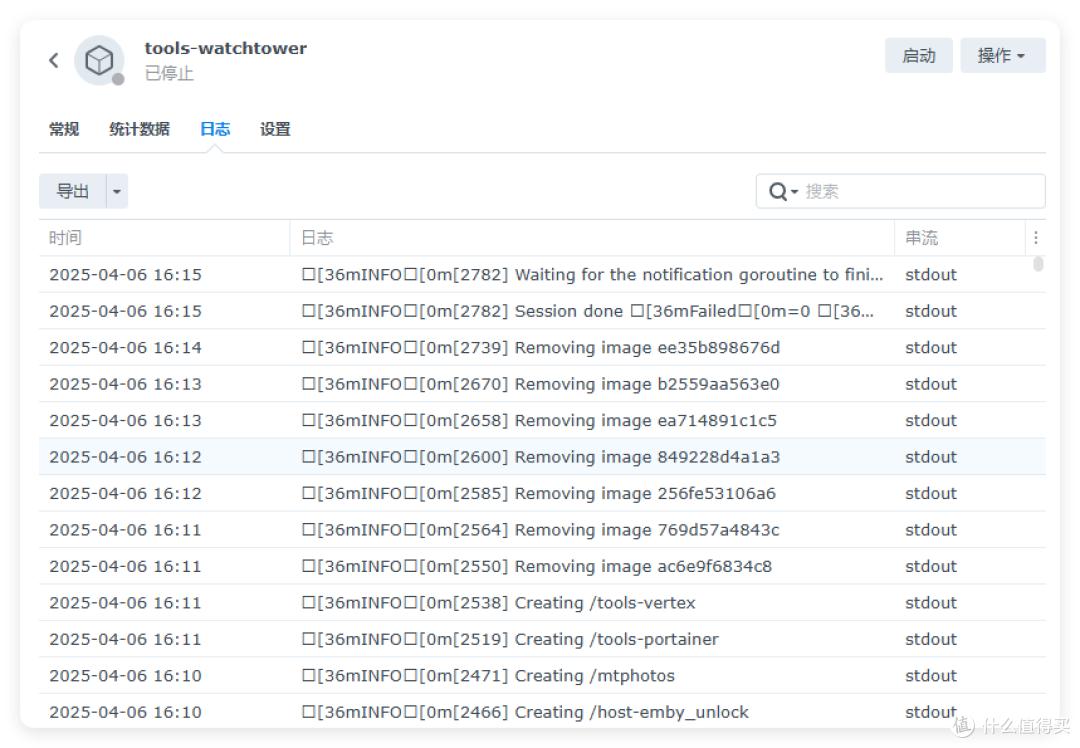
Task: Click the search magnifier icon
Action: click(x=778, y=191)
